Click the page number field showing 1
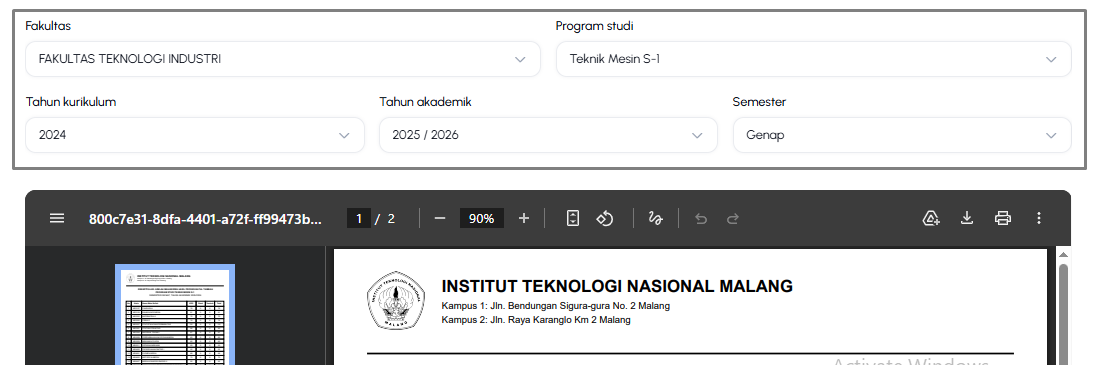1101x365 pixels. 359,218
